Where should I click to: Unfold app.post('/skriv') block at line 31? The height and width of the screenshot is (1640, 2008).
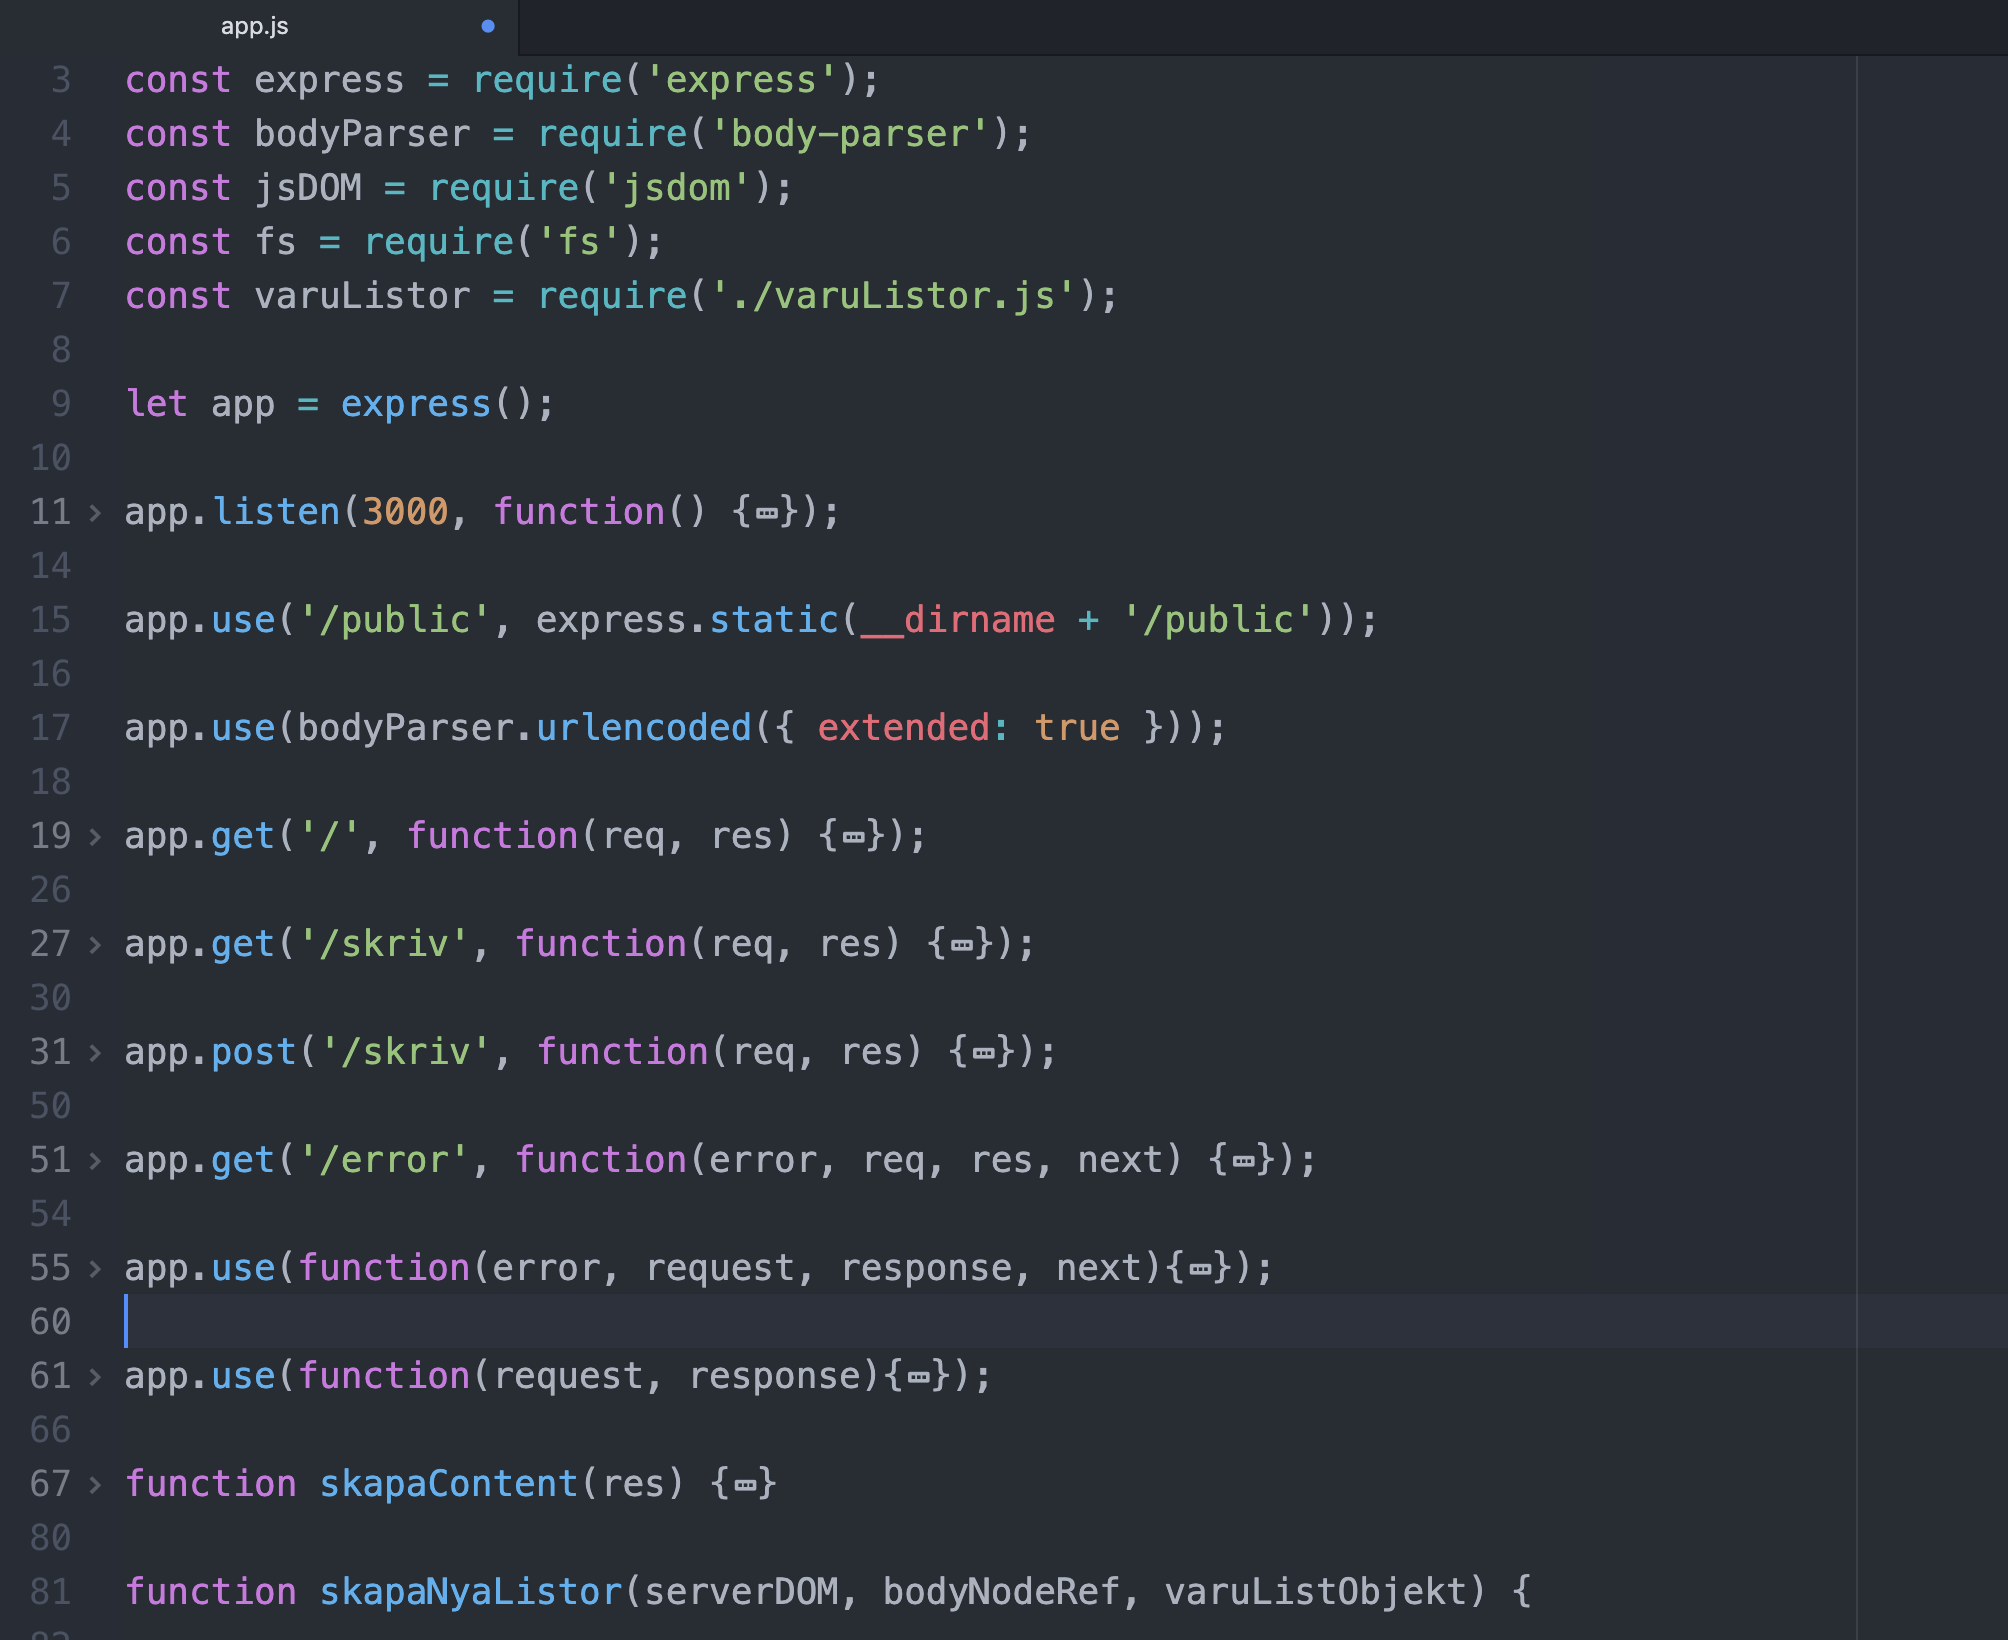click(95, 1053)
